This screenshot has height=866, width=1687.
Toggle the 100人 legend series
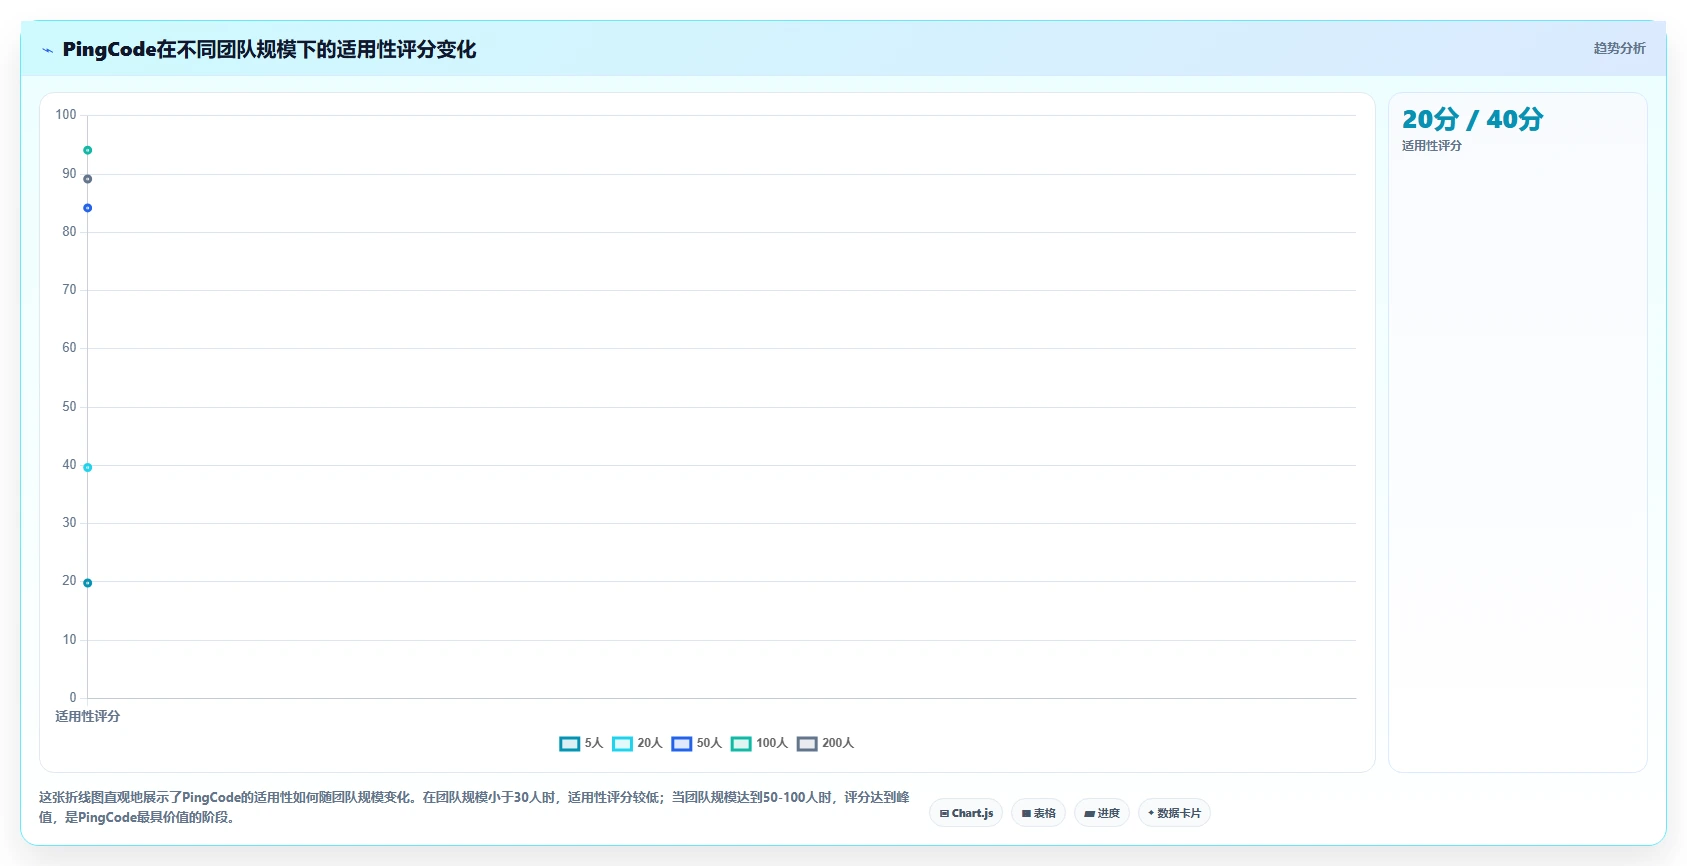click(759, 743)
